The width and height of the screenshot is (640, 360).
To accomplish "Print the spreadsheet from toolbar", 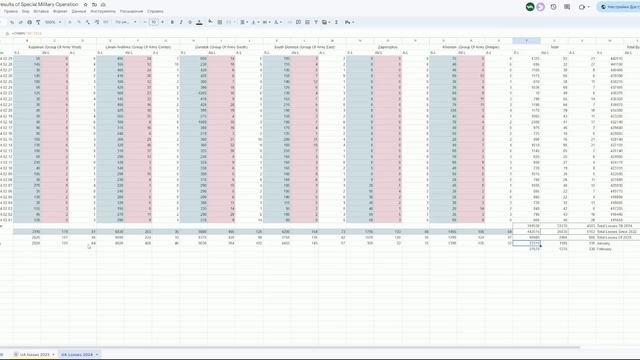I will 29,22.
